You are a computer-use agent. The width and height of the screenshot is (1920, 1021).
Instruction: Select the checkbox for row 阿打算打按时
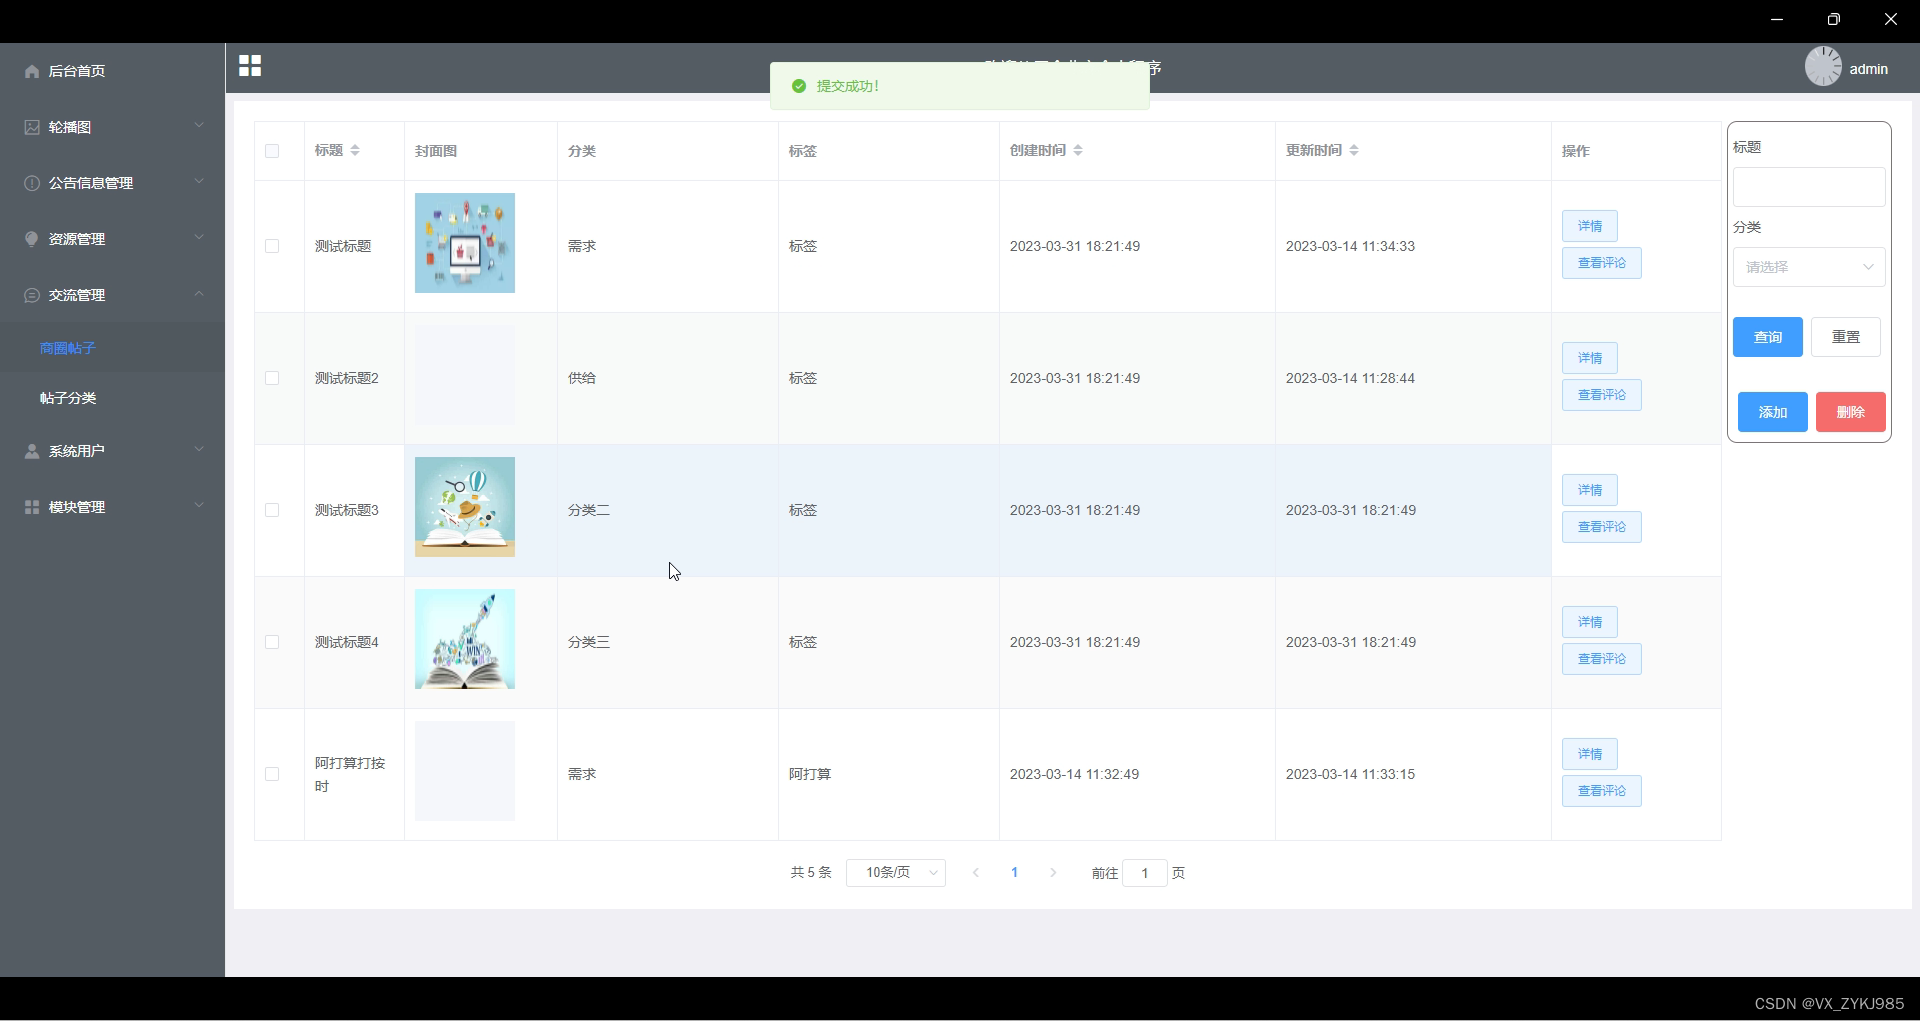(x=272, y=774)
